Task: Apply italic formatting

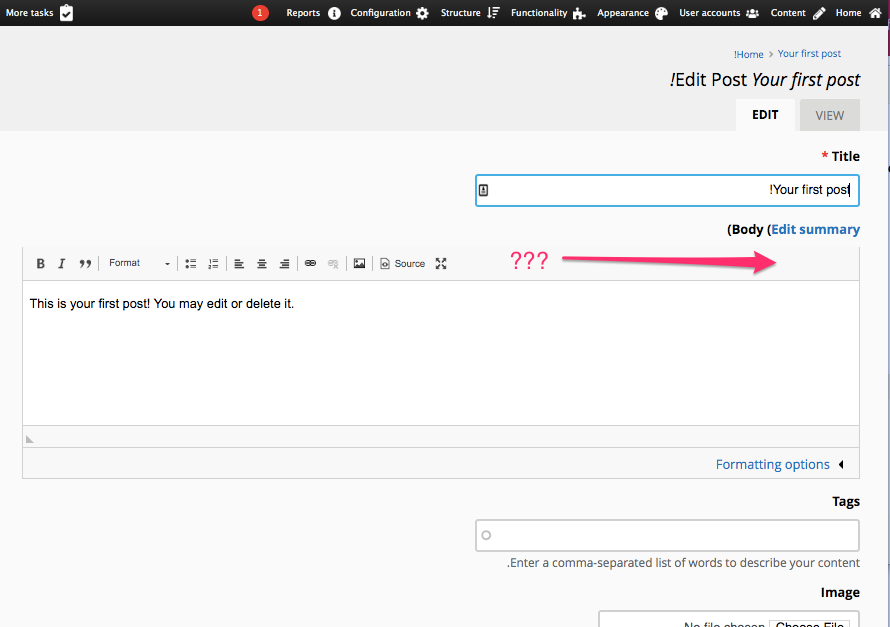Action: point(61,263)
